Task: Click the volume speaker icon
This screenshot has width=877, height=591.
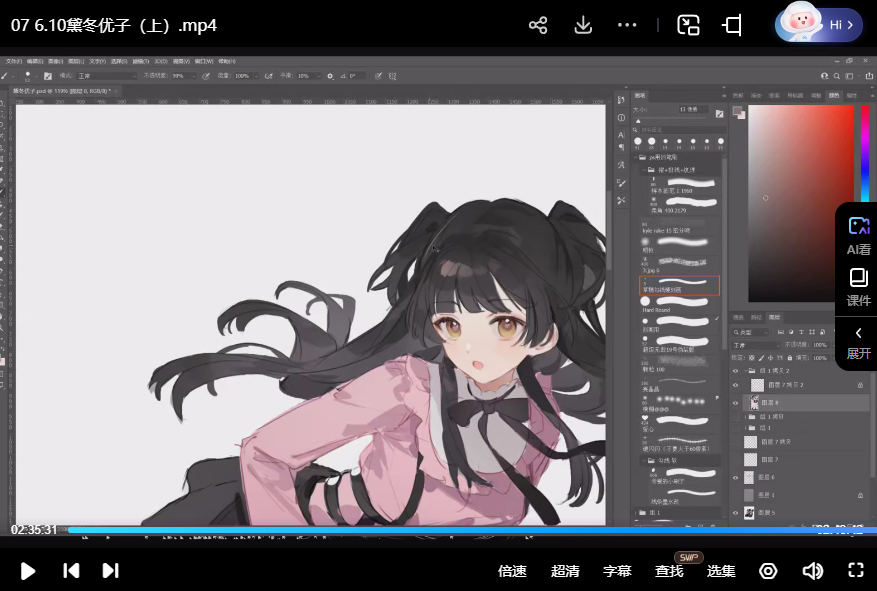Action: (813, 570)
